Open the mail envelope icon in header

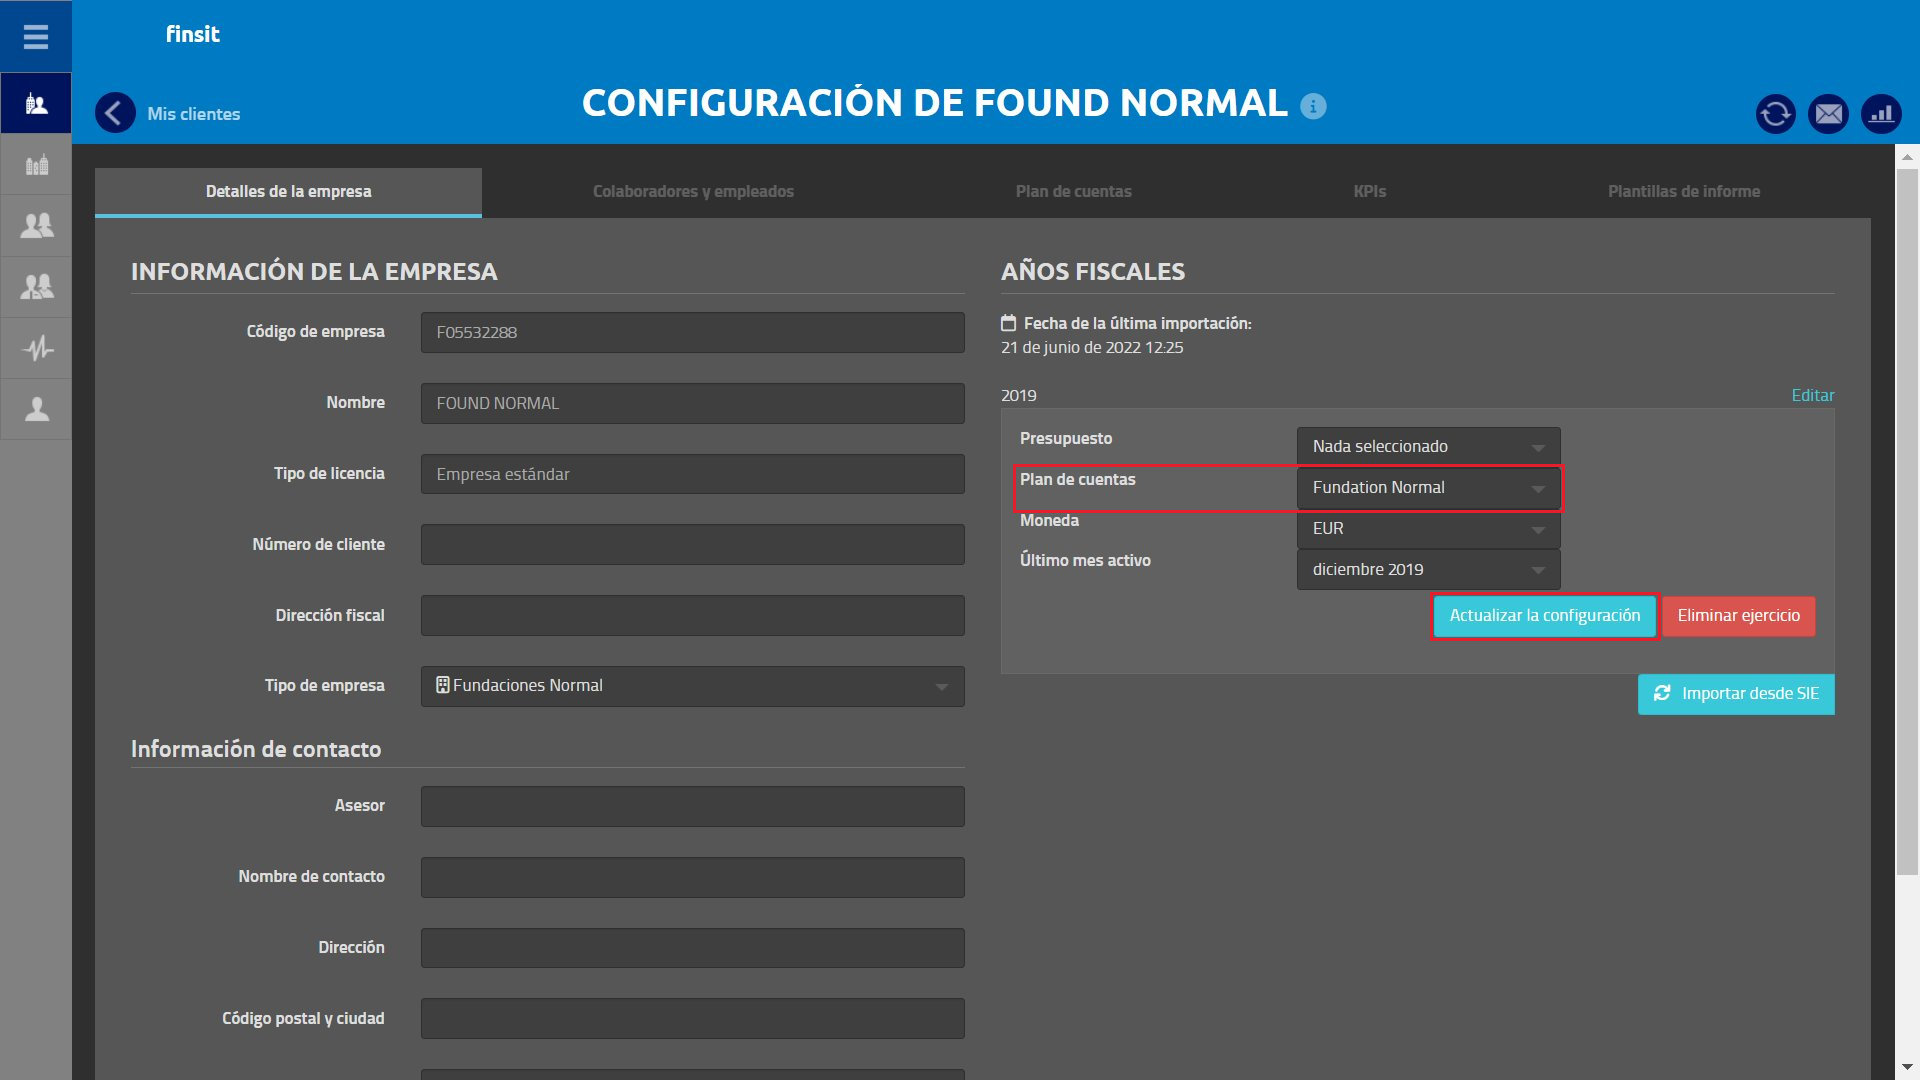[x=1829, y=114]
